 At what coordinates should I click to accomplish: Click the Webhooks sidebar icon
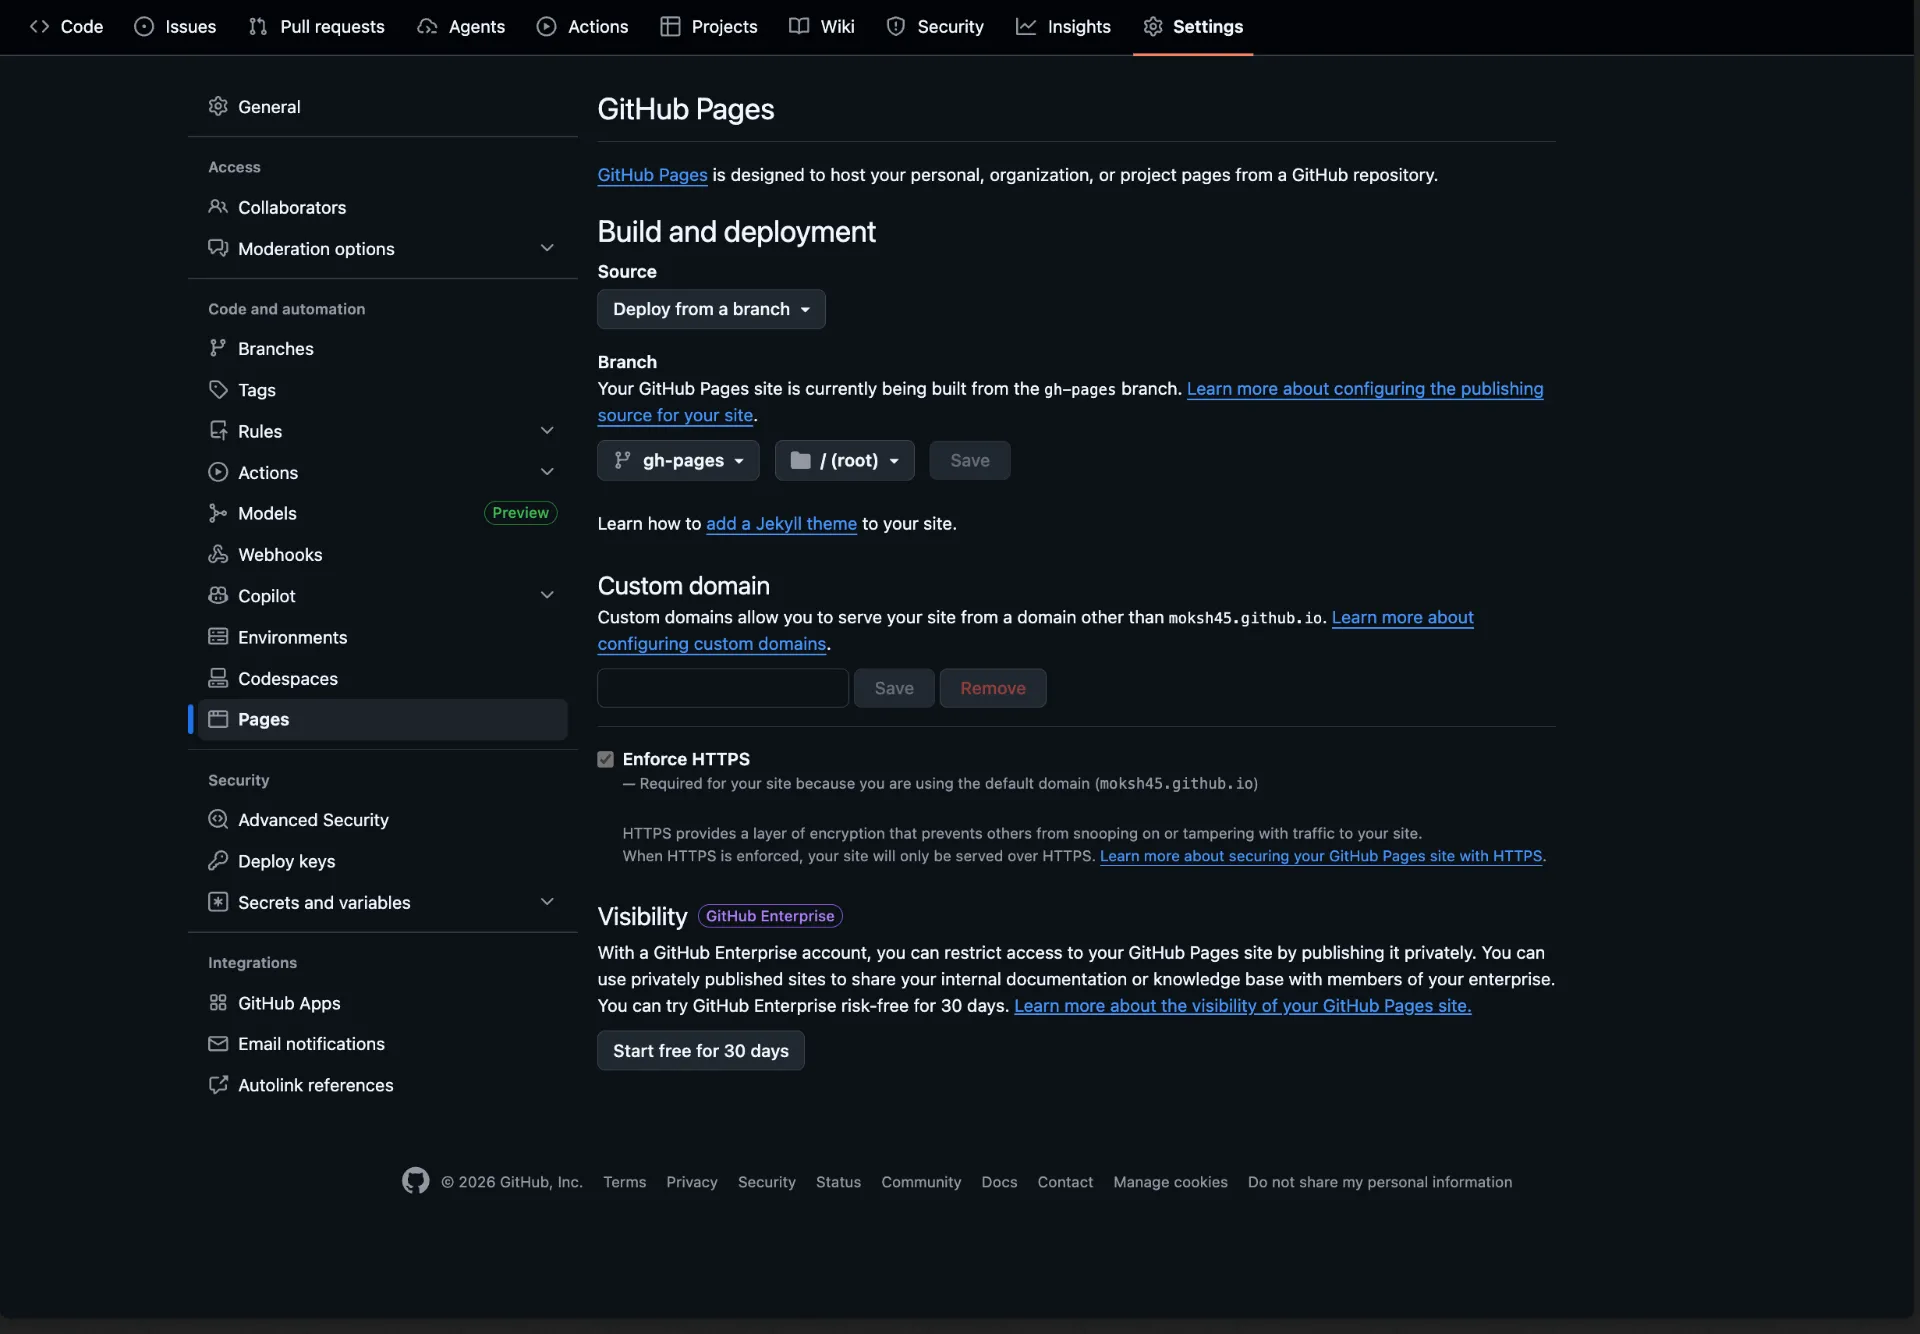tap(218, 555)
